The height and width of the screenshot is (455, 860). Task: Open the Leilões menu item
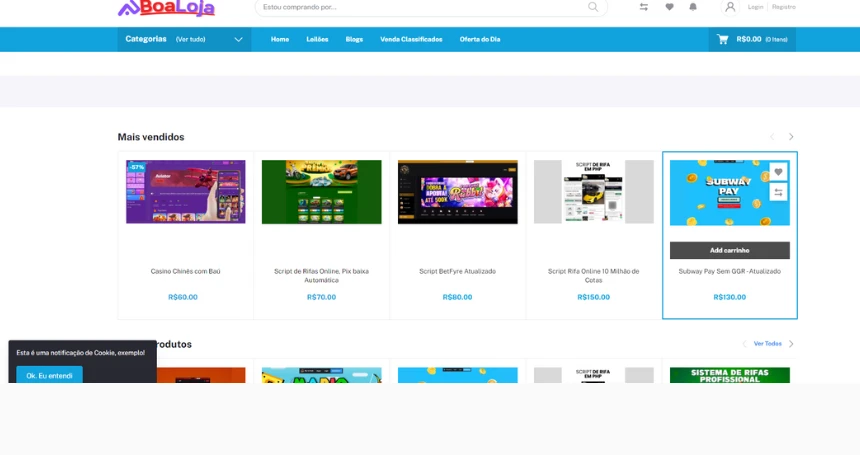[x=317, y=39]
